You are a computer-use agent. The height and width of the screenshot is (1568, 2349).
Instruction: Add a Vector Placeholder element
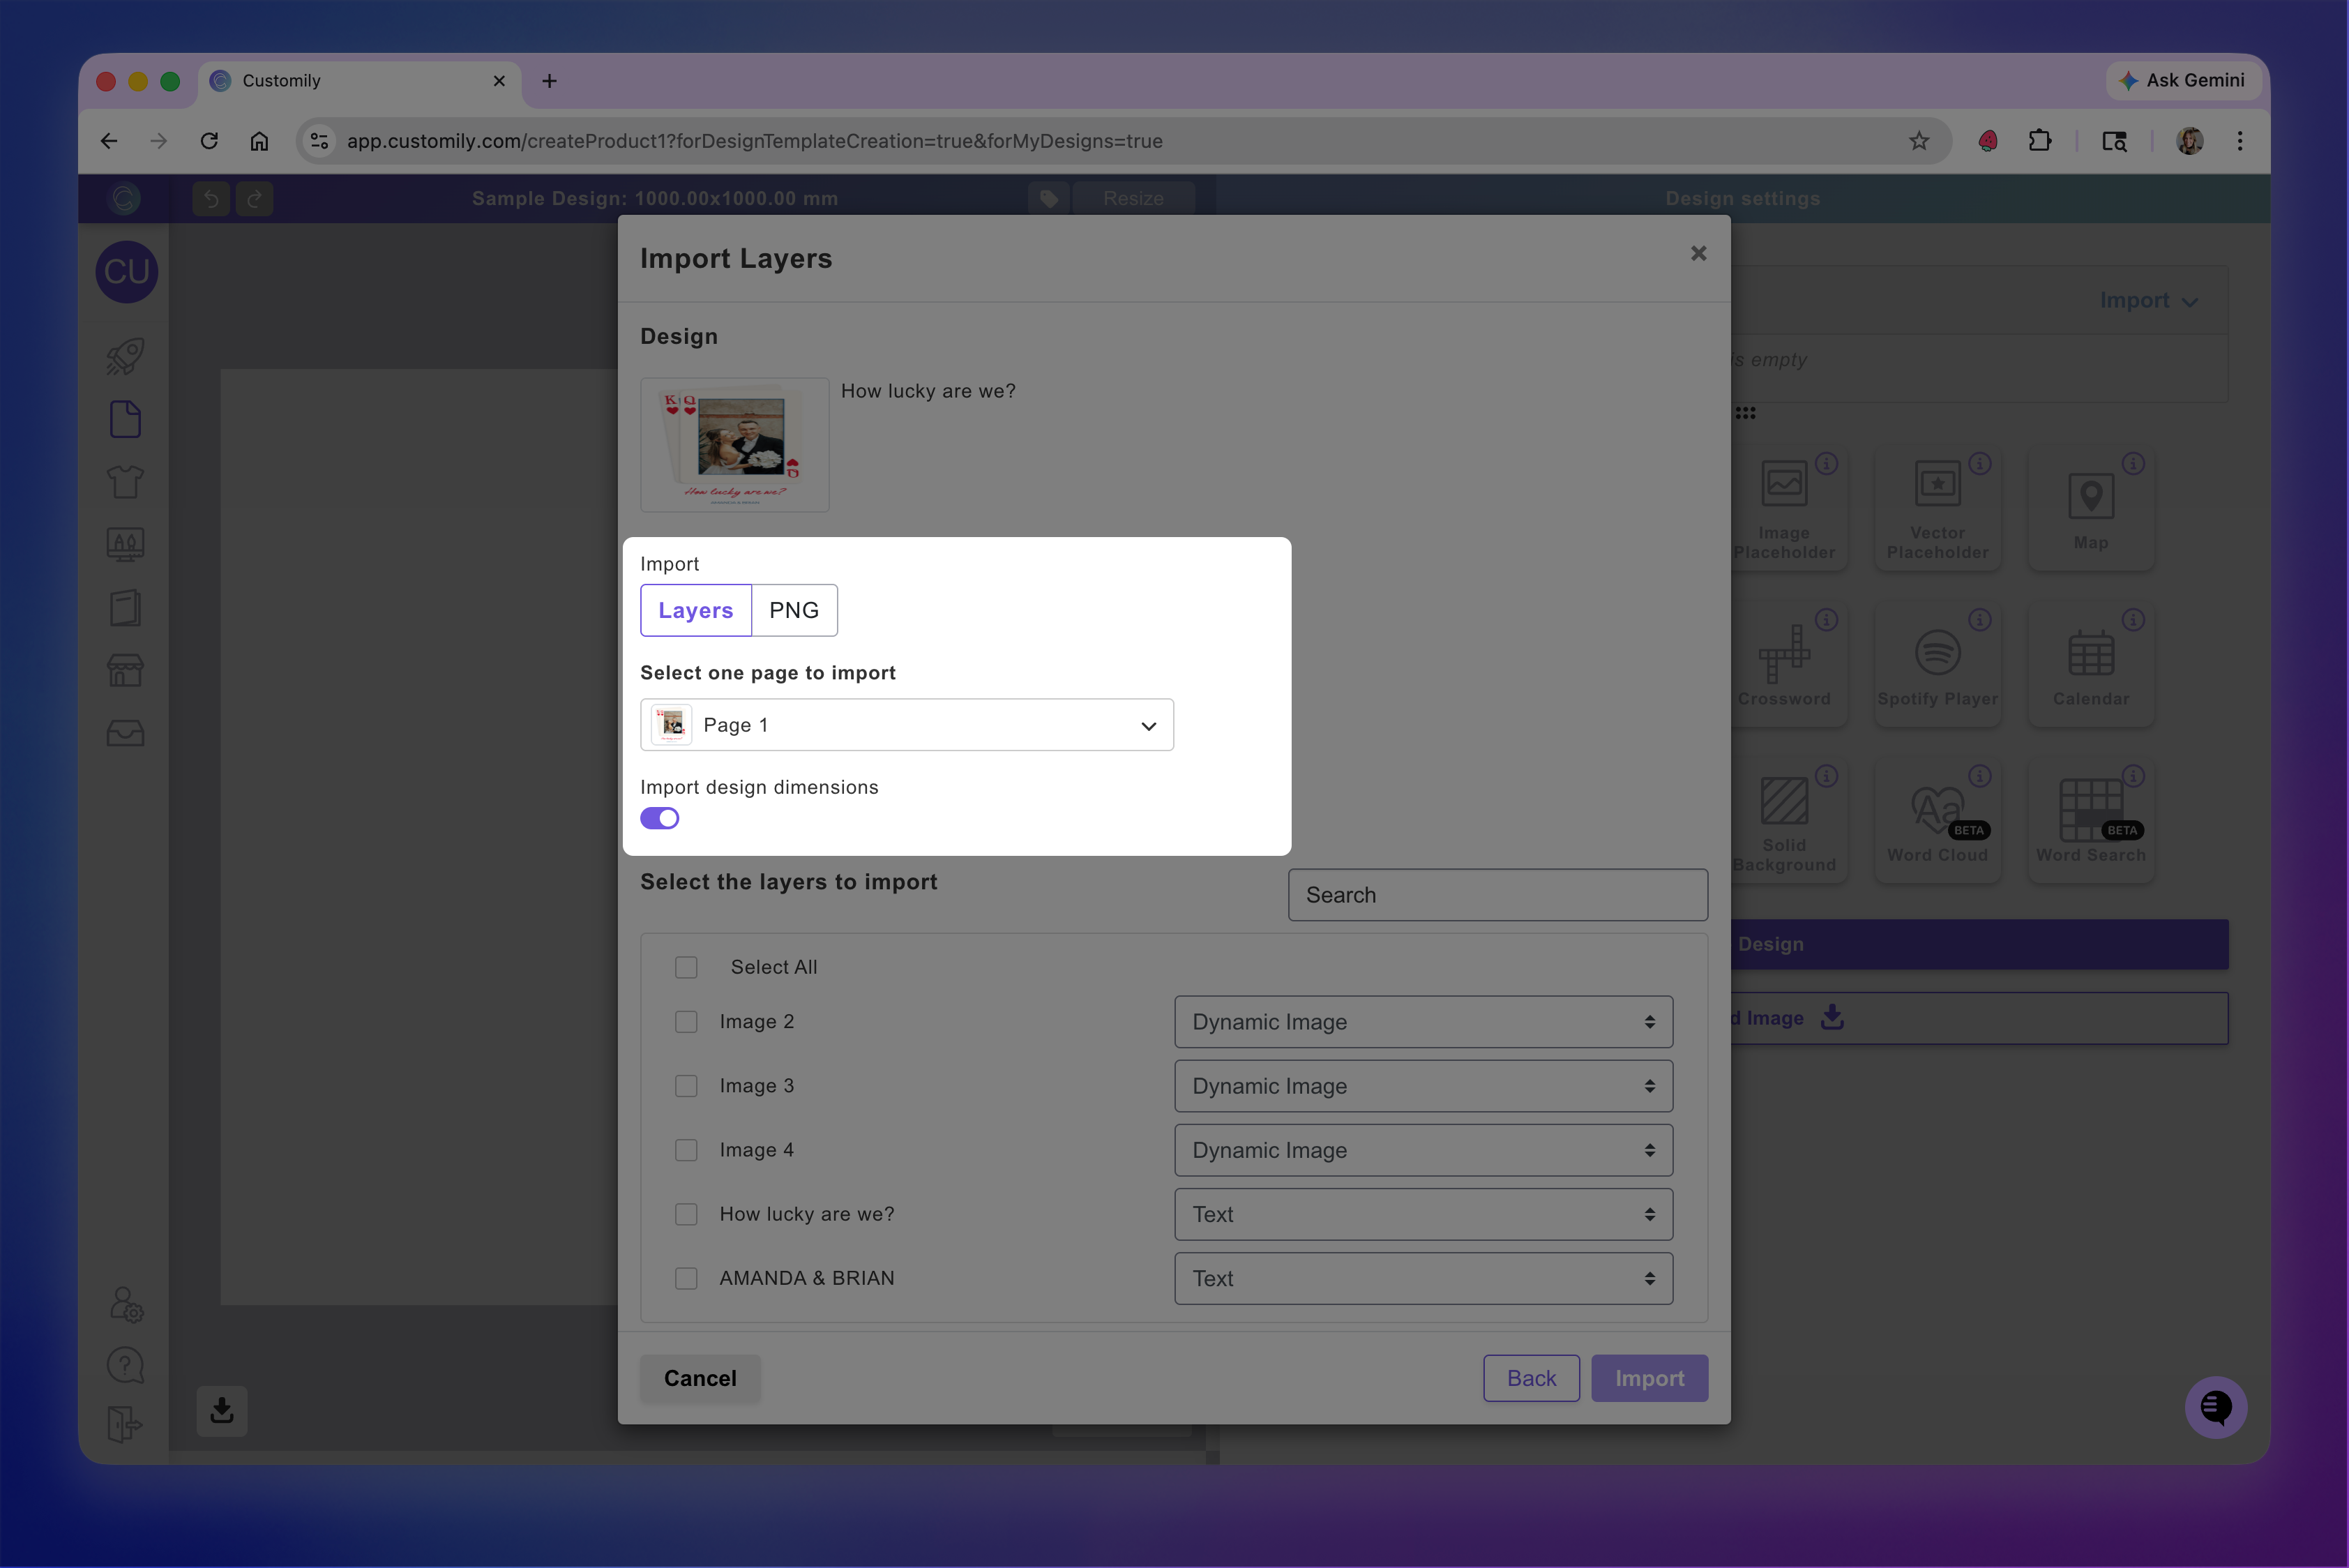click(x=1937, y=510)
